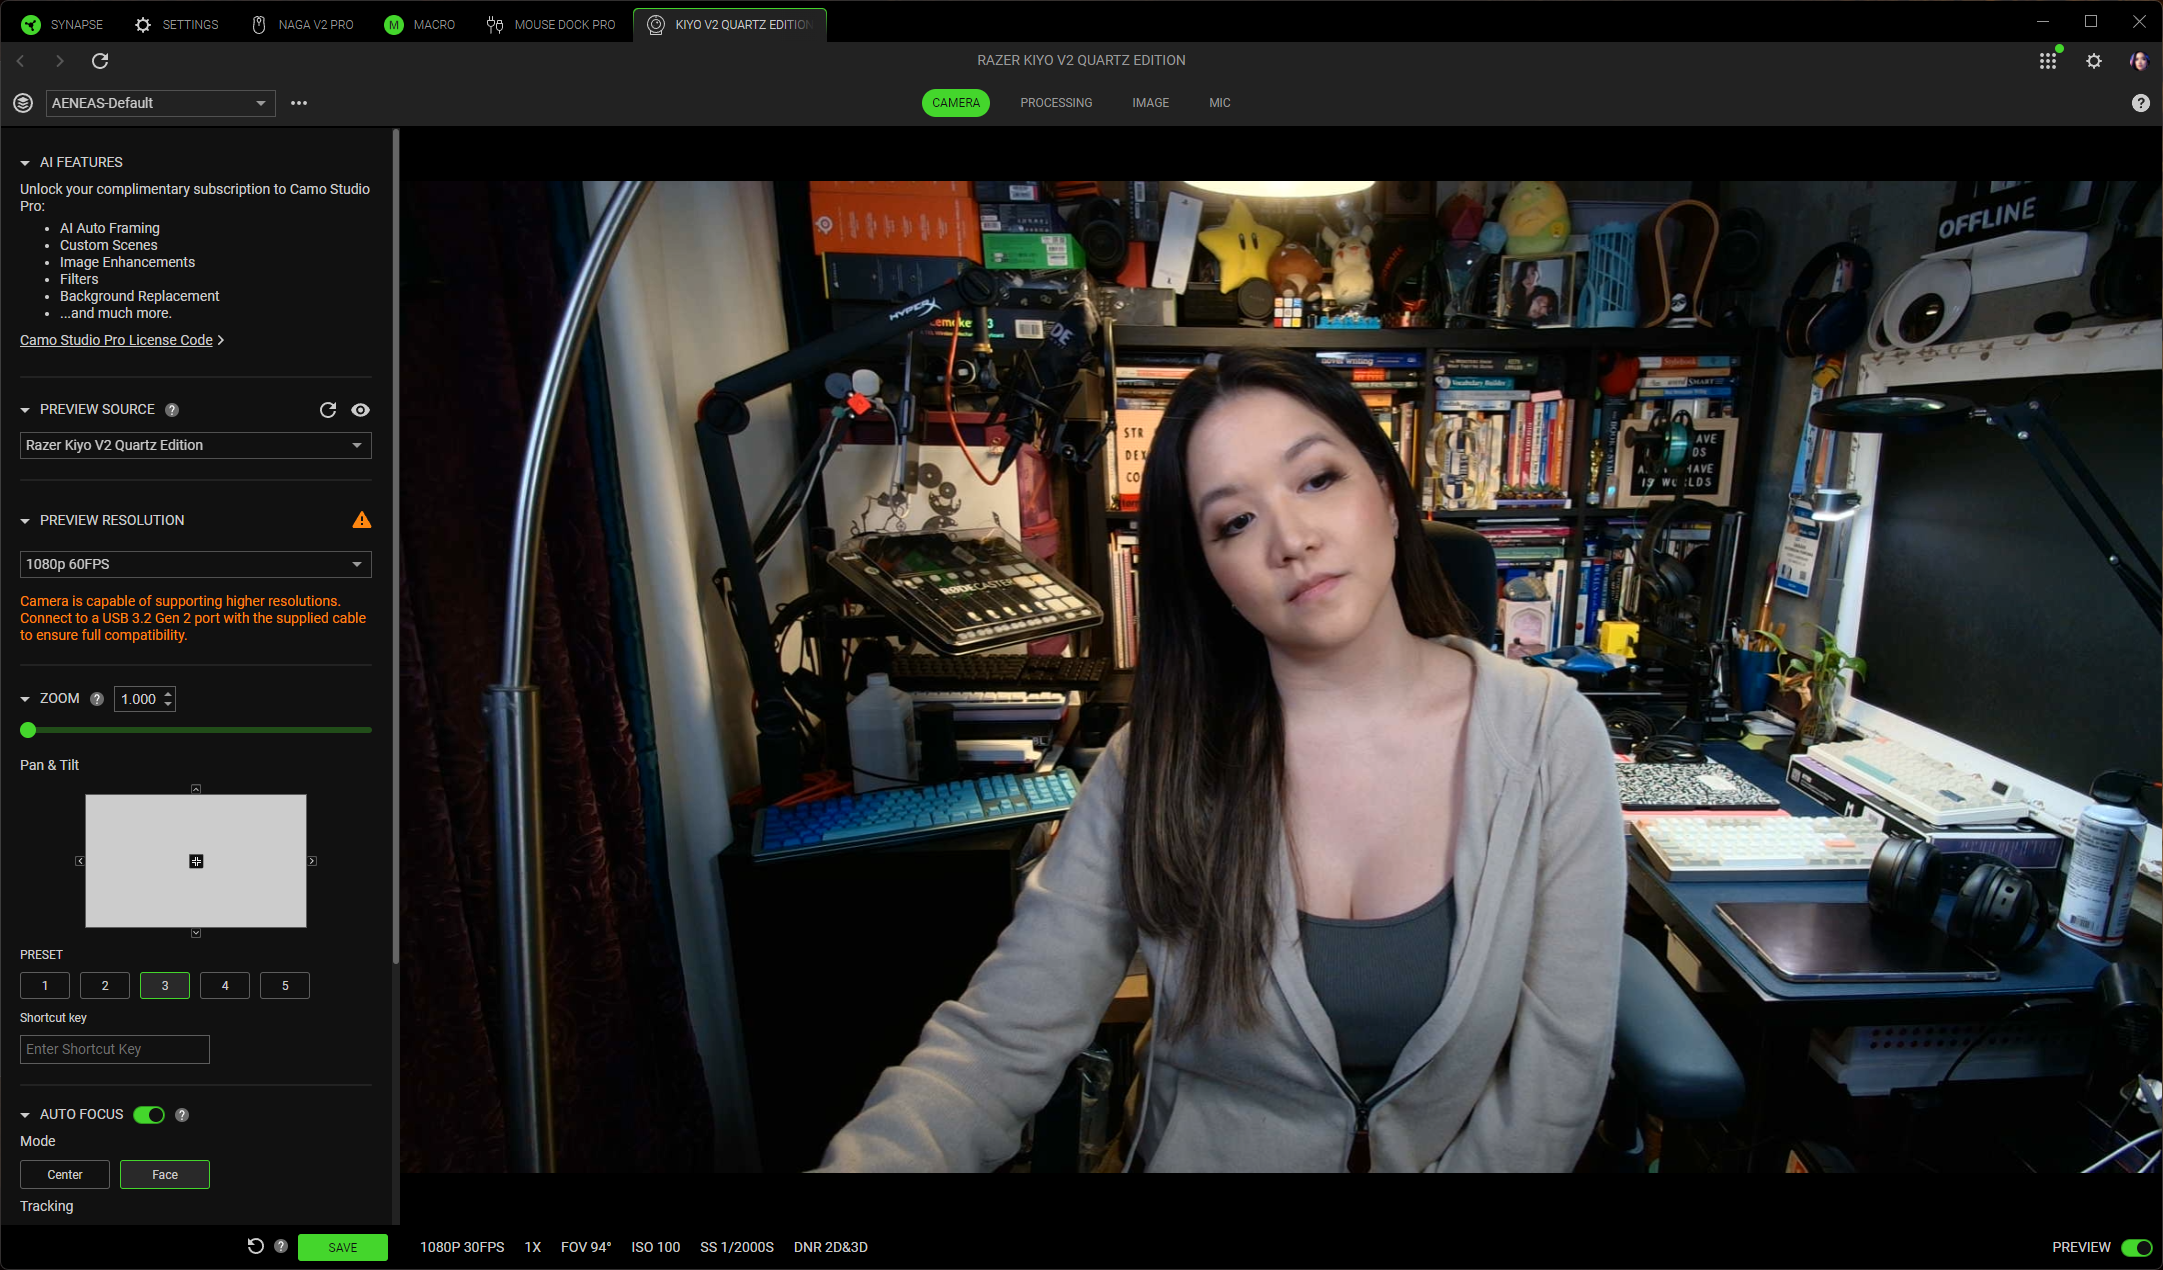
Task: Open the 1080p 60FPS resolution dropdown
Action: 195,564
